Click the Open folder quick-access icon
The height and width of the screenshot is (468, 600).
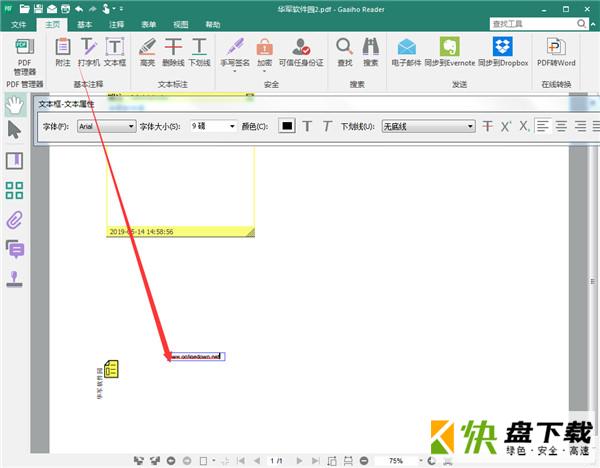click(24, 8)
